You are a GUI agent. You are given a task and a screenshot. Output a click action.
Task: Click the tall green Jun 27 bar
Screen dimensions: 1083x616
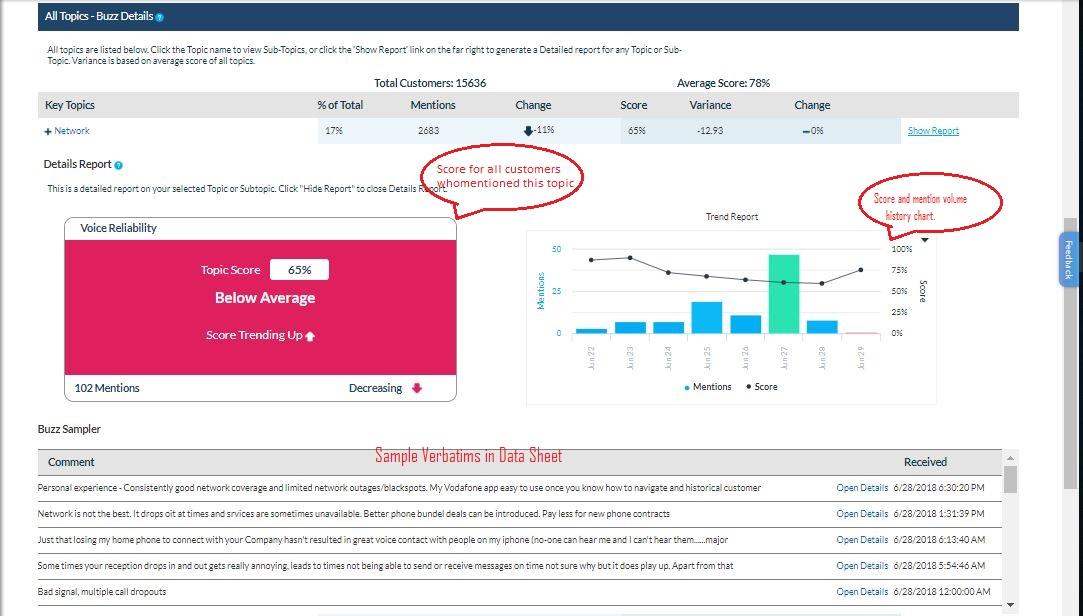coord(783,293)
